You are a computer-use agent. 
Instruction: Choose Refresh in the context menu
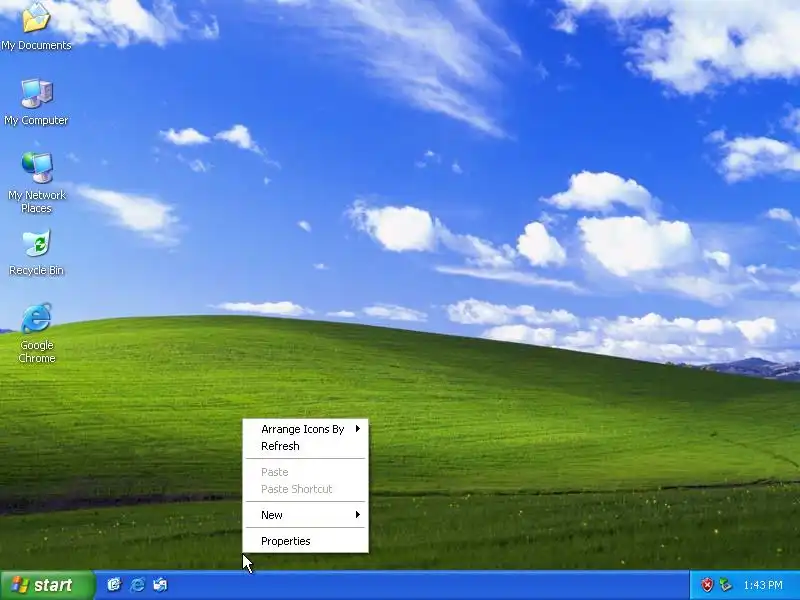(305, 446)
